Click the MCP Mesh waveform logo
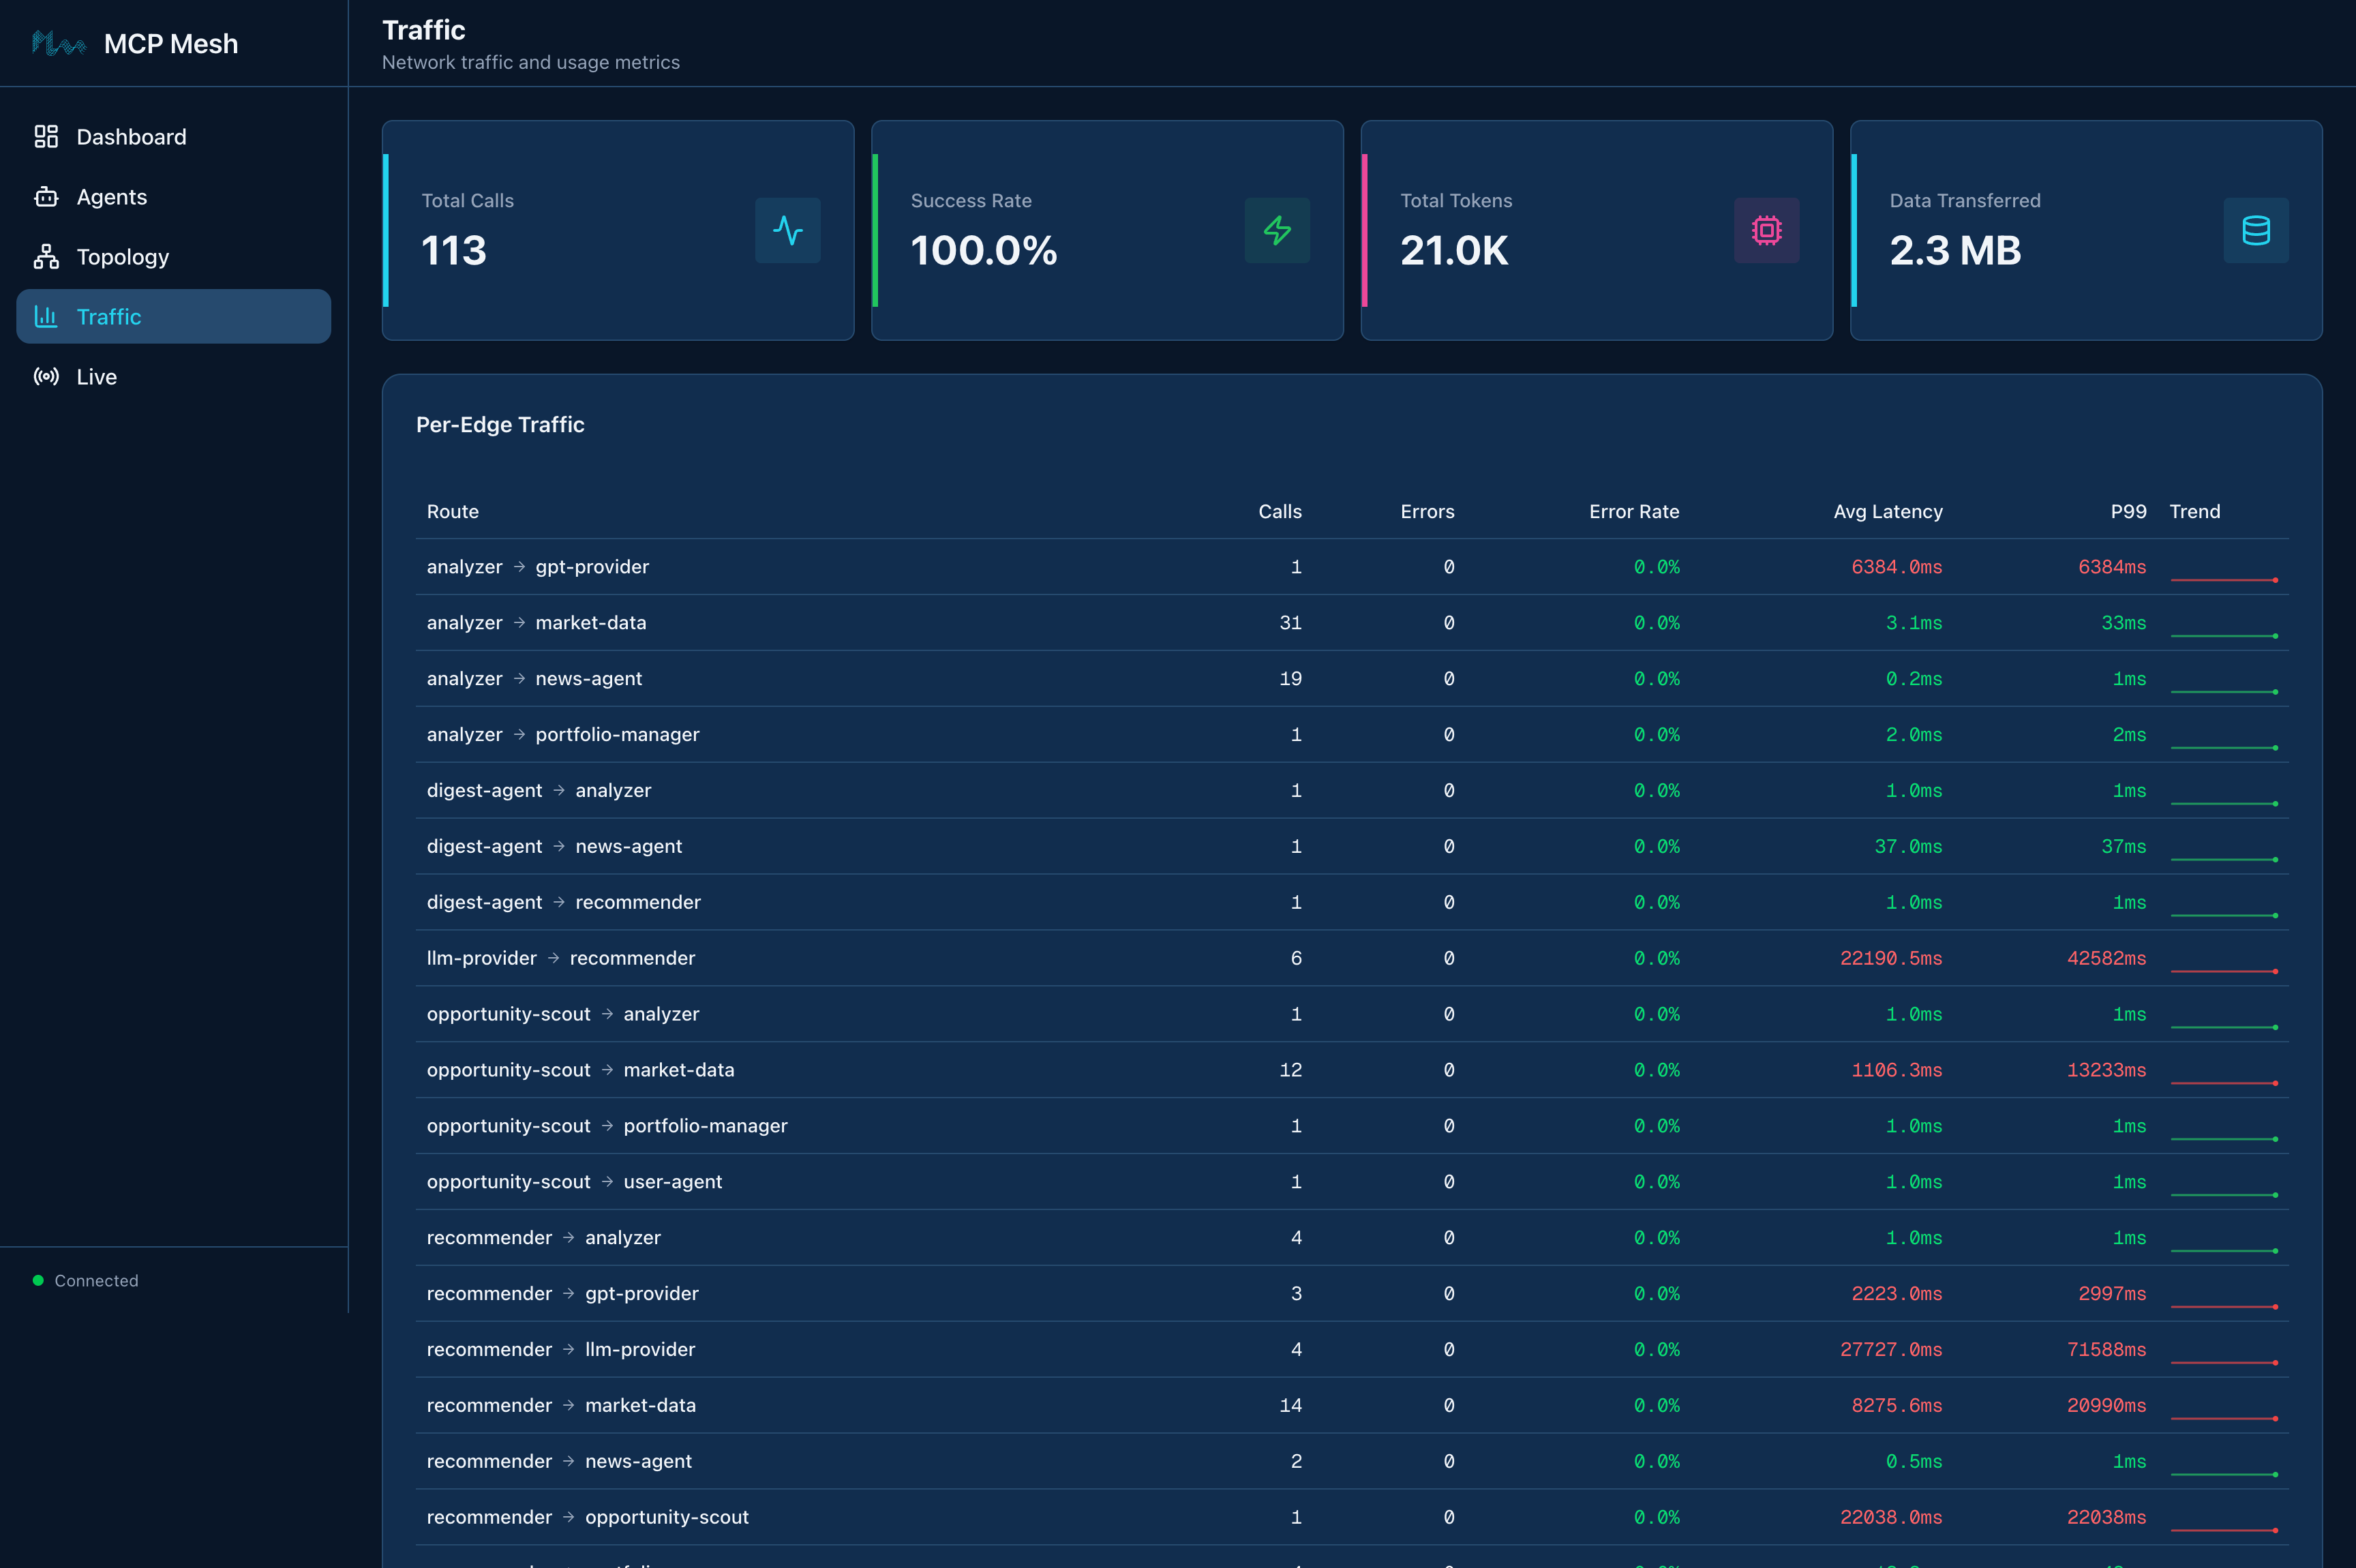Viewport: 2356px width, 1568px height. pos(59,43)
